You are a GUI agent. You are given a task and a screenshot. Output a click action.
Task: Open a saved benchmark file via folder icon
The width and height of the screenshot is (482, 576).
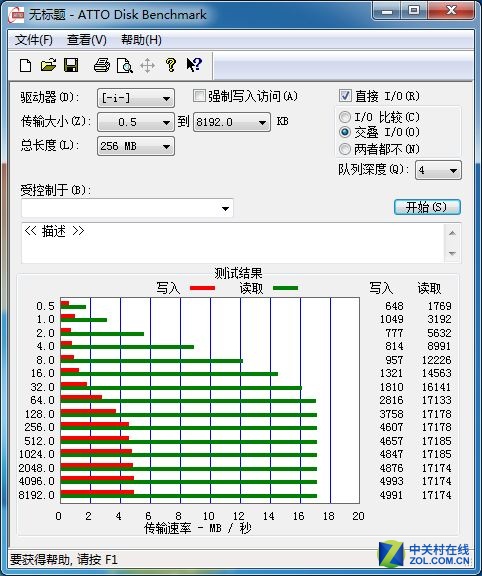click(x=48, y=65)
